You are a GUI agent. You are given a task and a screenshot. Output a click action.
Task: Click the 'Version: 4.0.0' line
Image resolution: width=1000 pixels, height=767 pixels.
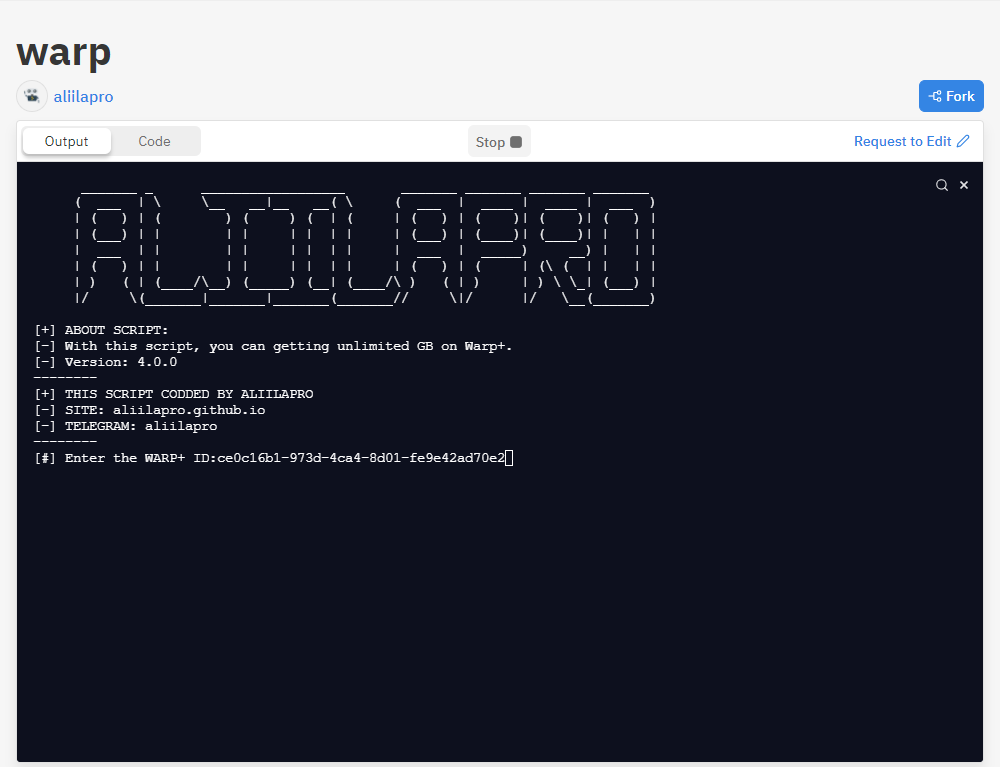click(x=106, y=362)
